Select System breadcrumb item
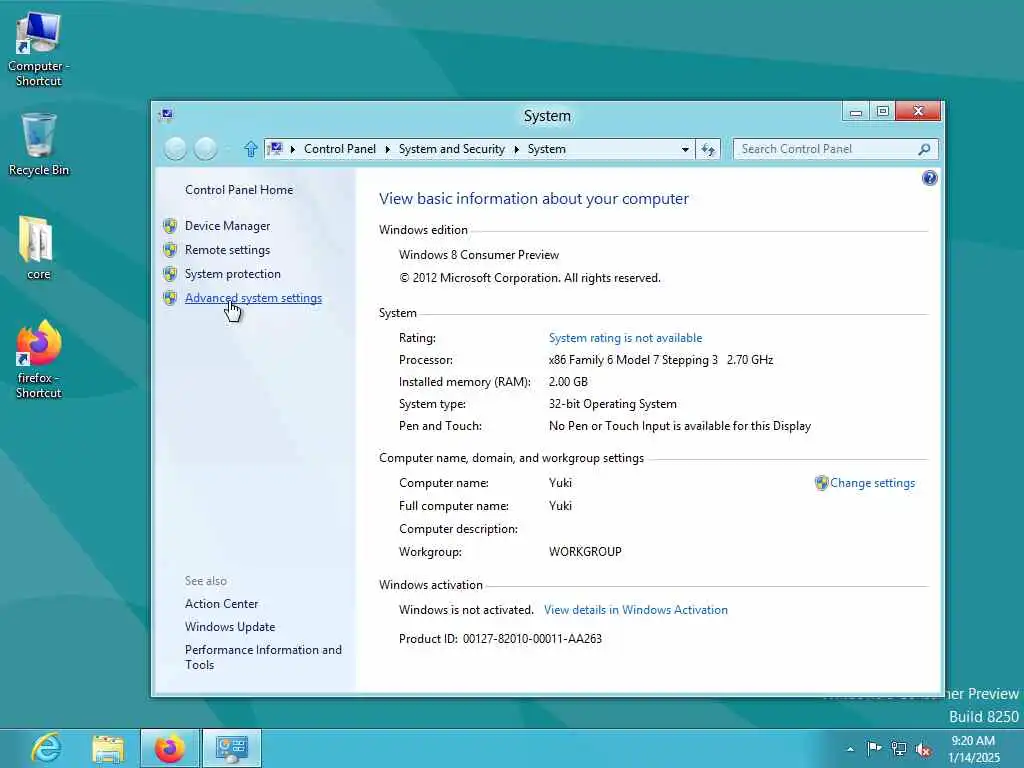Viewport: 1024px width, 768px height. click(x=547, y=150)
